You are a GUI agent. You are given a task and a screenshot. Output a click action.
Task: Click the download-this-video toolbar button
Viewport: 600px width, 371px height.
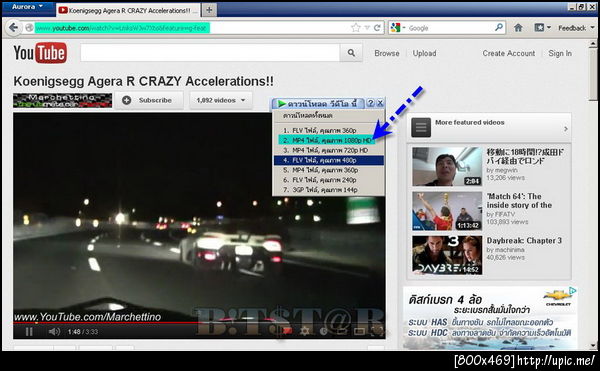point(318,103)
